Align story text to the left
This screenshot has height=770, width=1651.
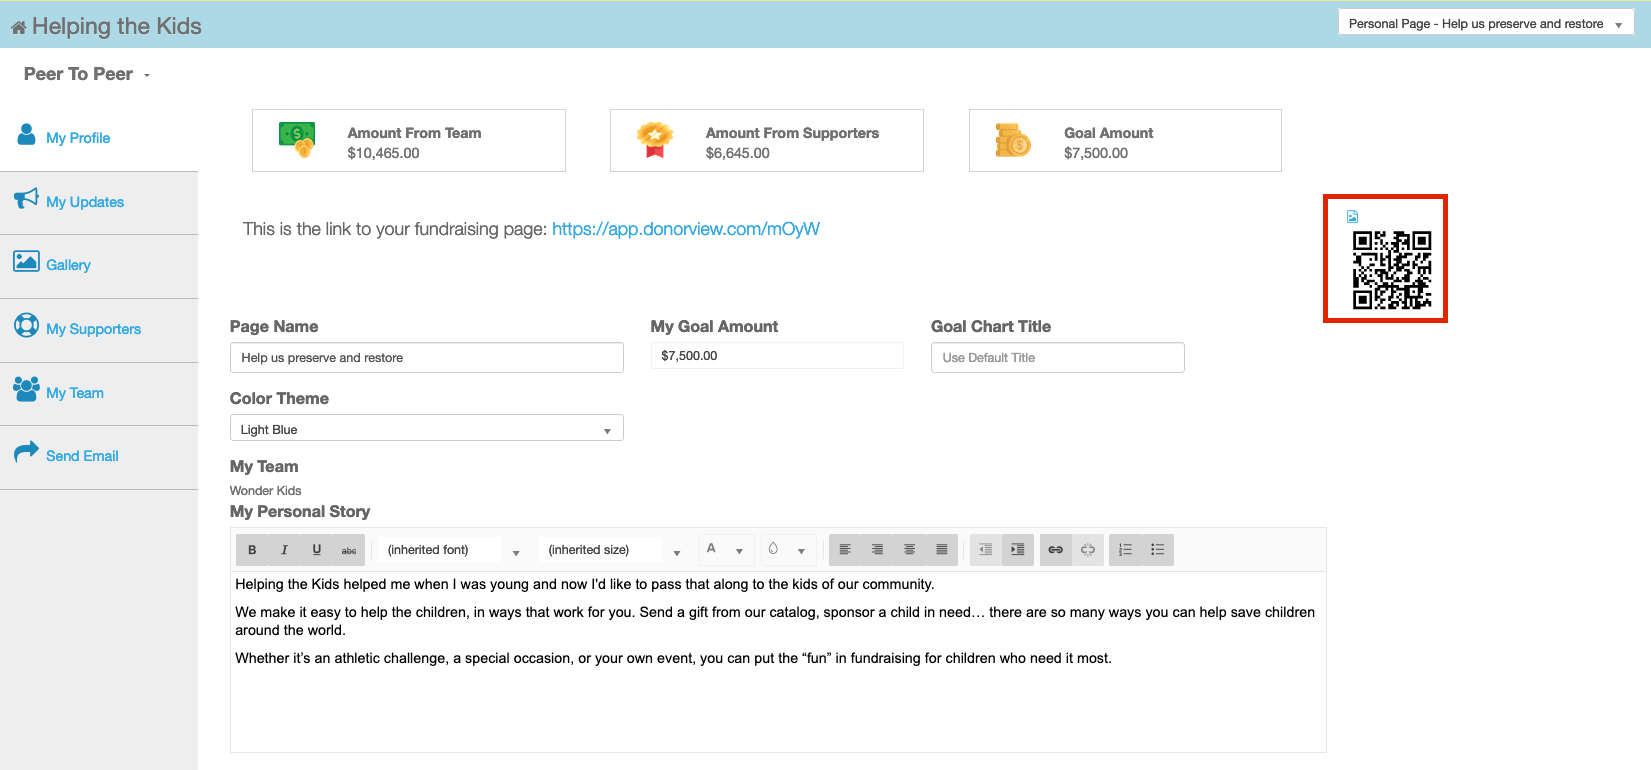pos(845,550)
